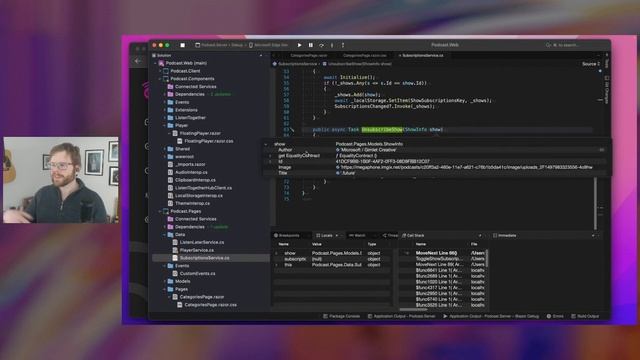The height and width of the screenshot is (360, 640).
Task: Open ListenTogetherHubClient.cs file
Action: 203,188
